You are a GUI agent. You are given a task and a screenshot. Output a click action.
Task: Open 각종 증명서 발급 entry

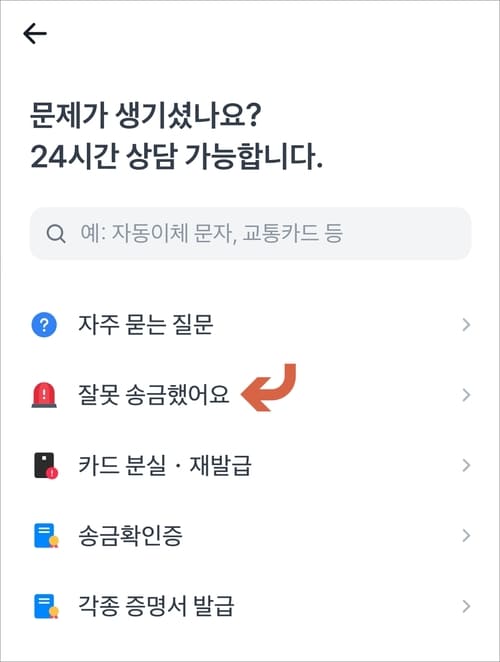(x=250, y=606)
